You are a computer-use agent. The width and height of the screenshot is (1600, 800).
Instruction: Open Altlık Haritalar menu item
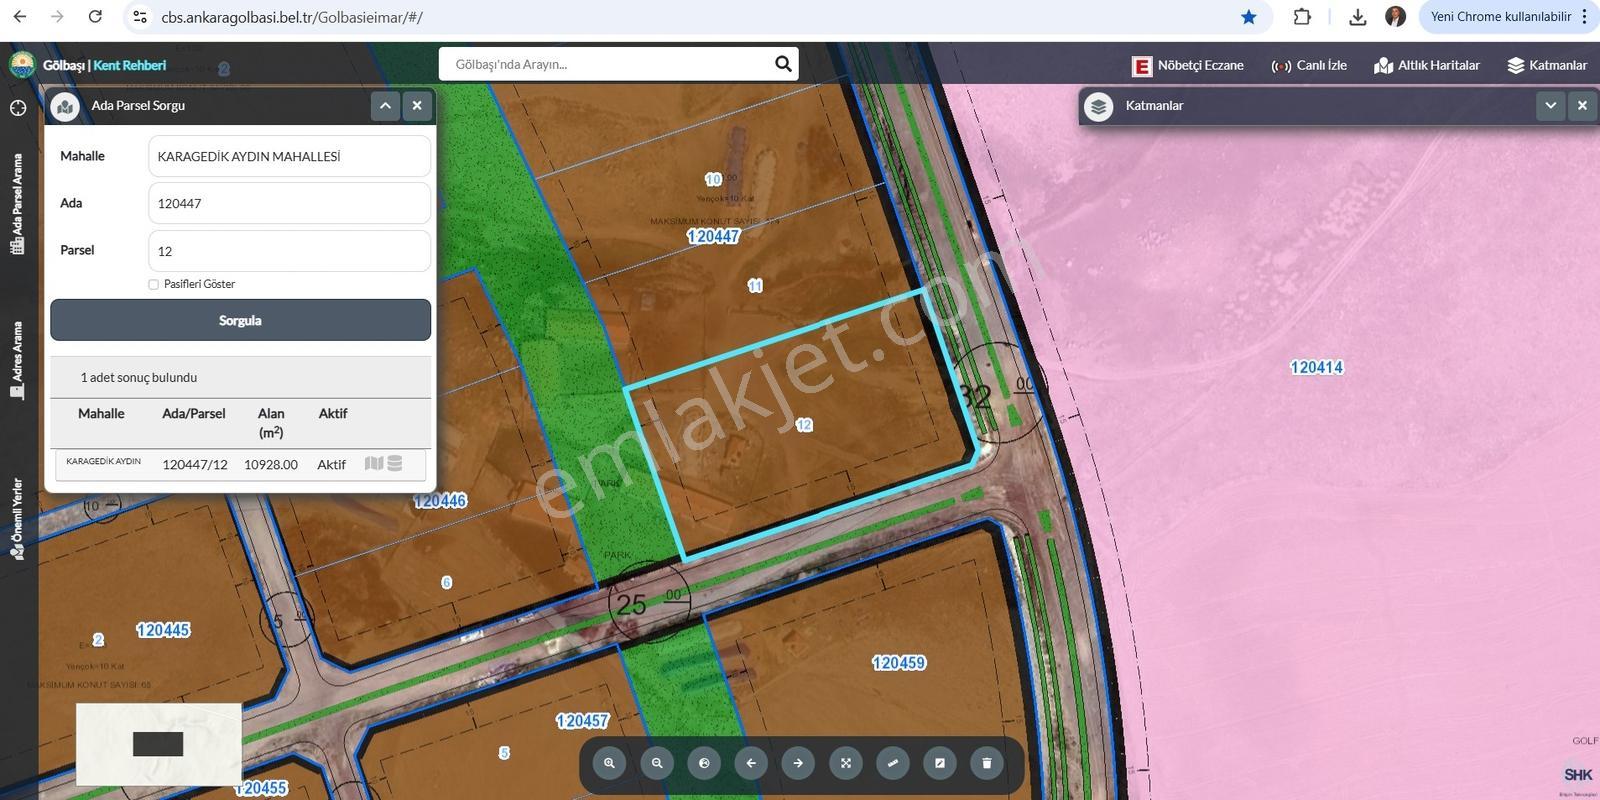(x=1427, y=65)
